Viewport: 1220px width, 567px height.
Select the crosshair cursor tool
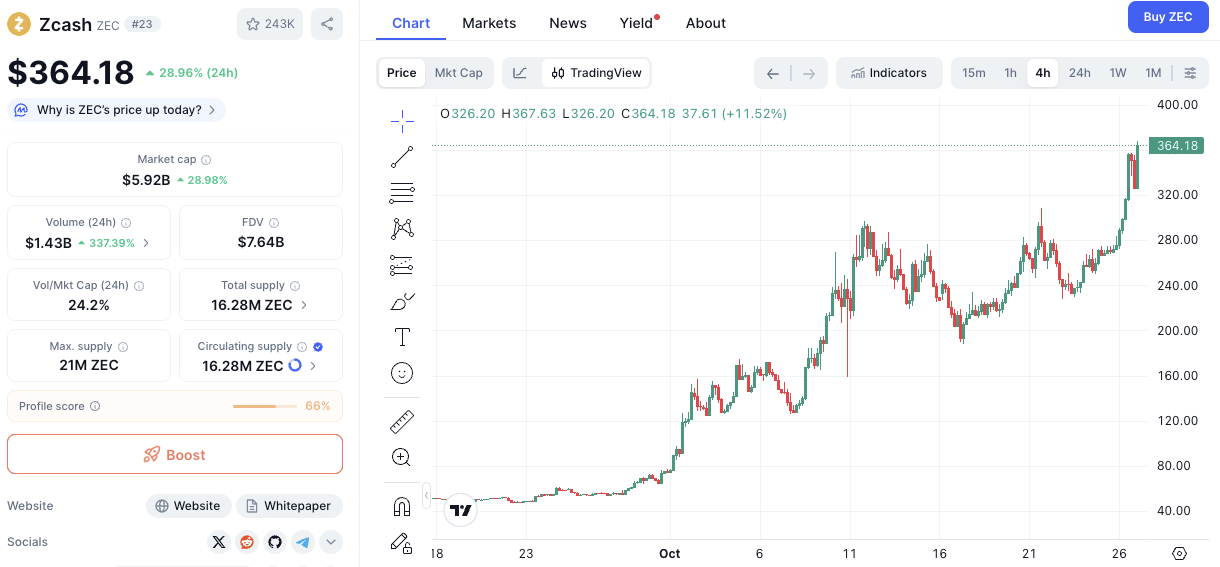(x=402, y=121)
